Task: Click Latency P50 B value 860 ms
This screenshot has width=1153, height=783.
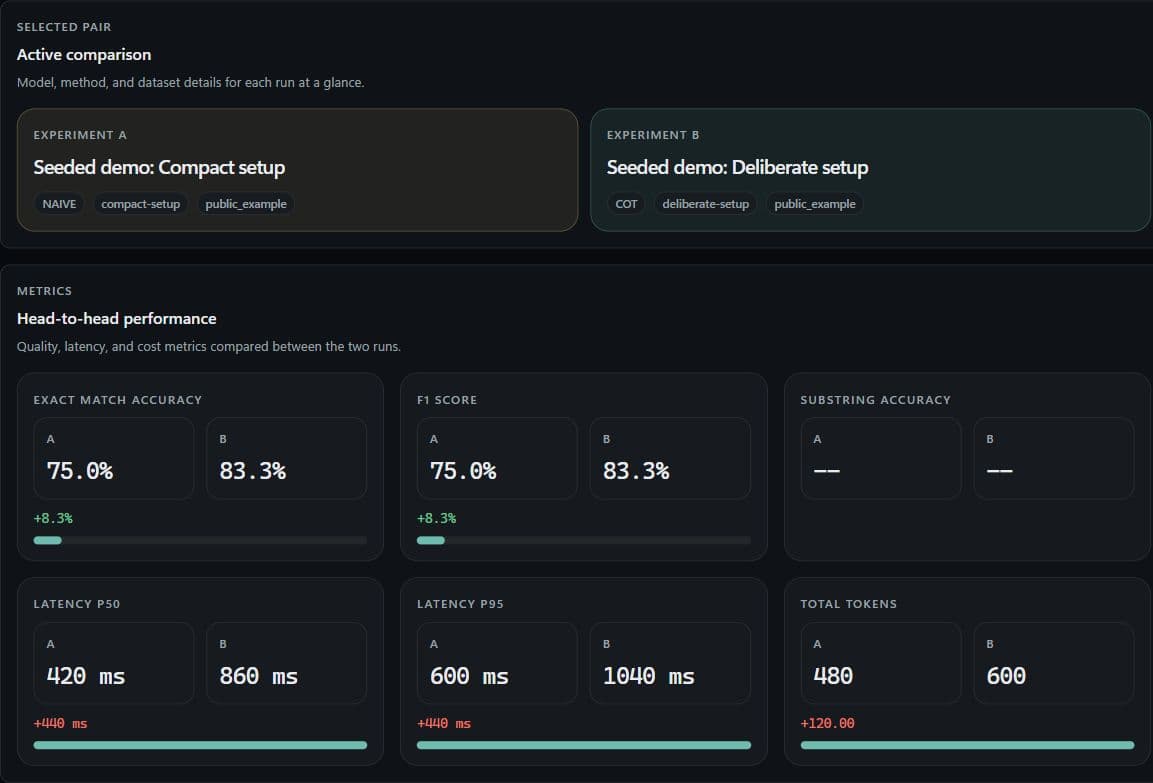Action: coord(259,676)
